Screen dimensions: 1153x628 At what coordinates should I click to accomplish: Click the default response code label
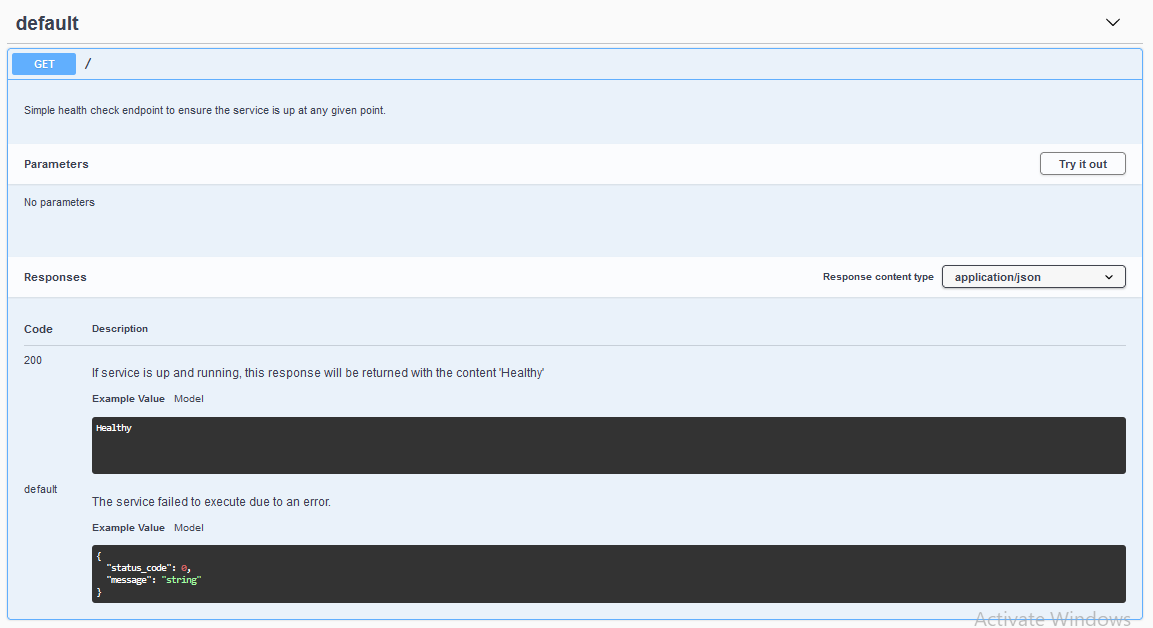click(40, 489)
